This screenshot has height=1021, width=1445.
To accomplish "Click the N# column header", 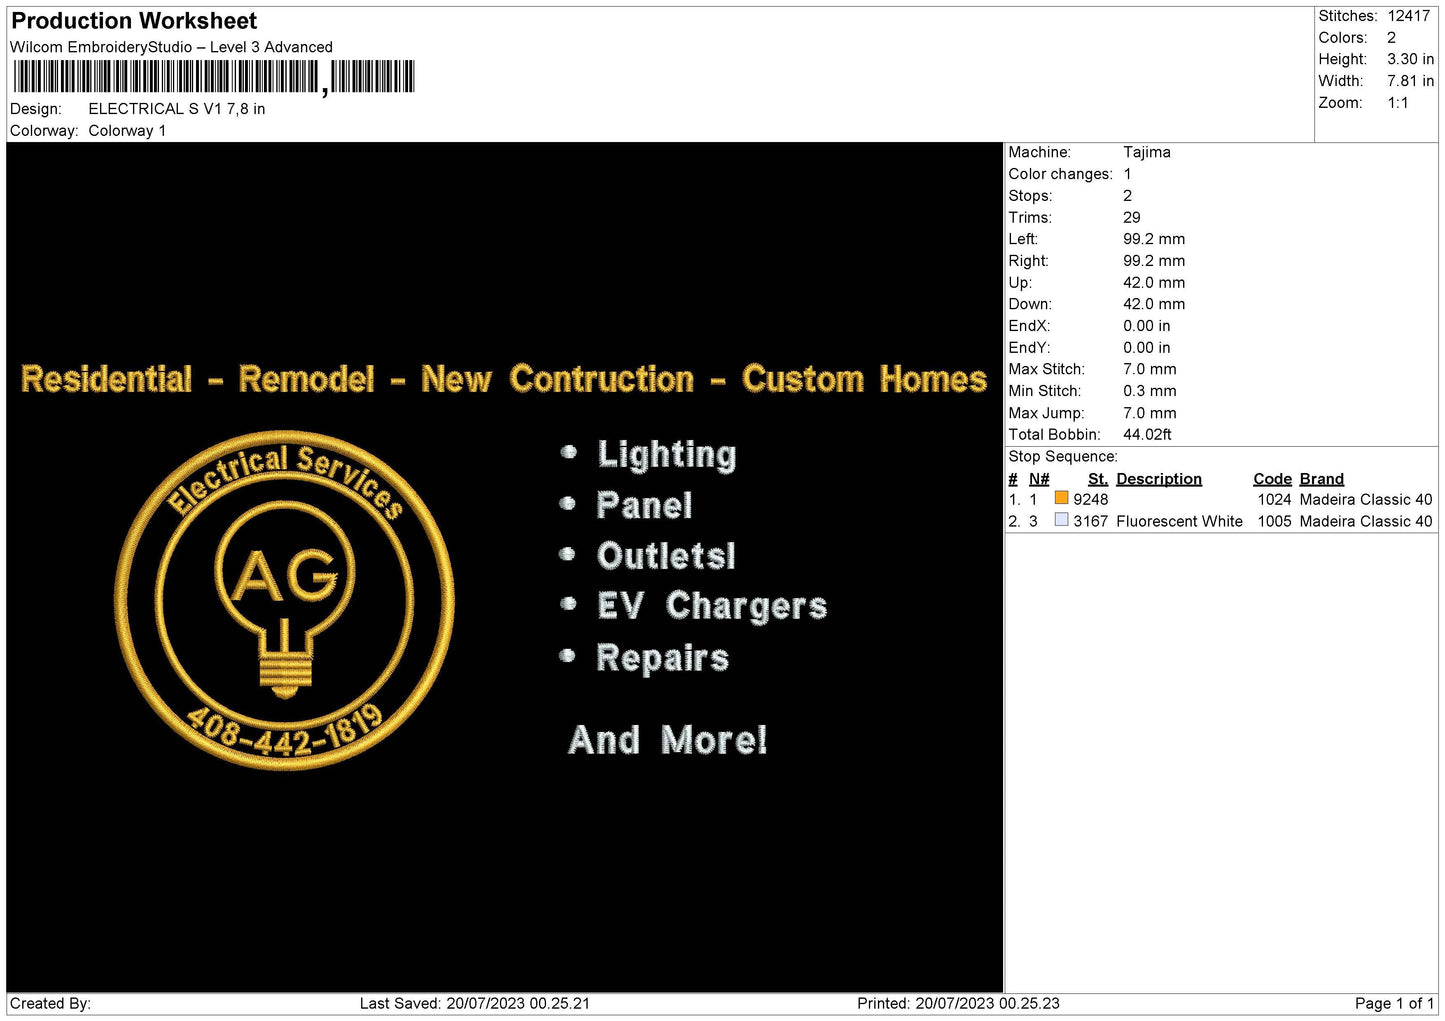I will coord(1039,479).
